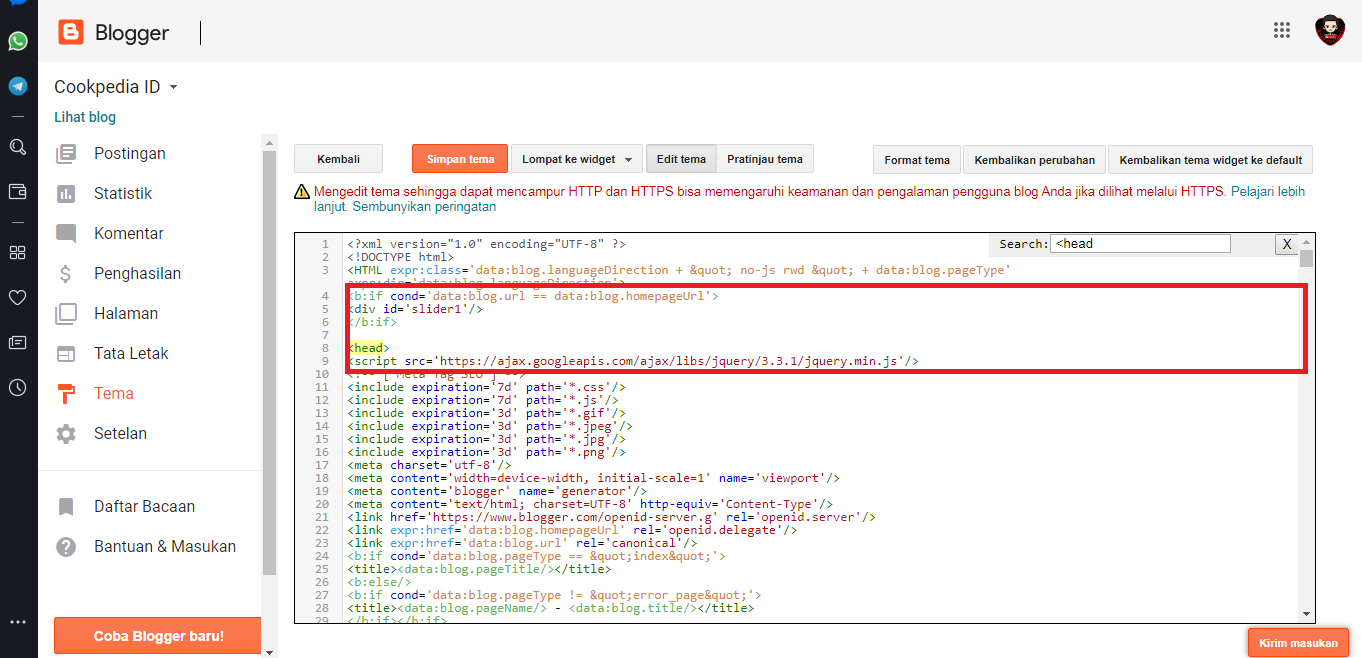Screen dimensions: 1362x658
Task: Open the Lompat ke widget dropdown
Action: pyautogui.click(x=576, y=159)
